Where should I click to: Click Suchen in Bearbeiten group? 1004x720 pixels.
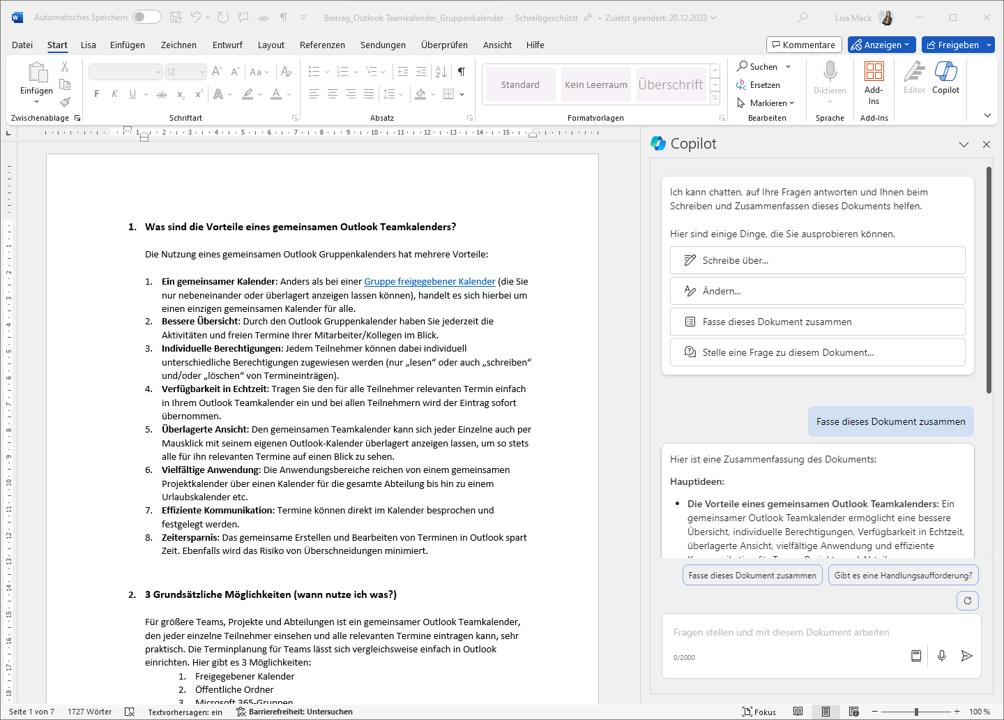click(x=763, y=67)
